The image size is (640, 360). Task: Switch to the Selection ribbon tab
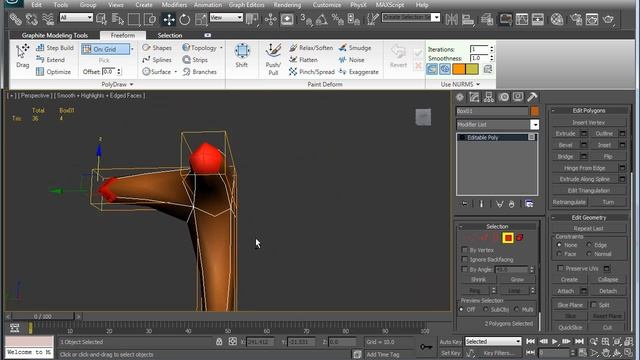(170, 36)
